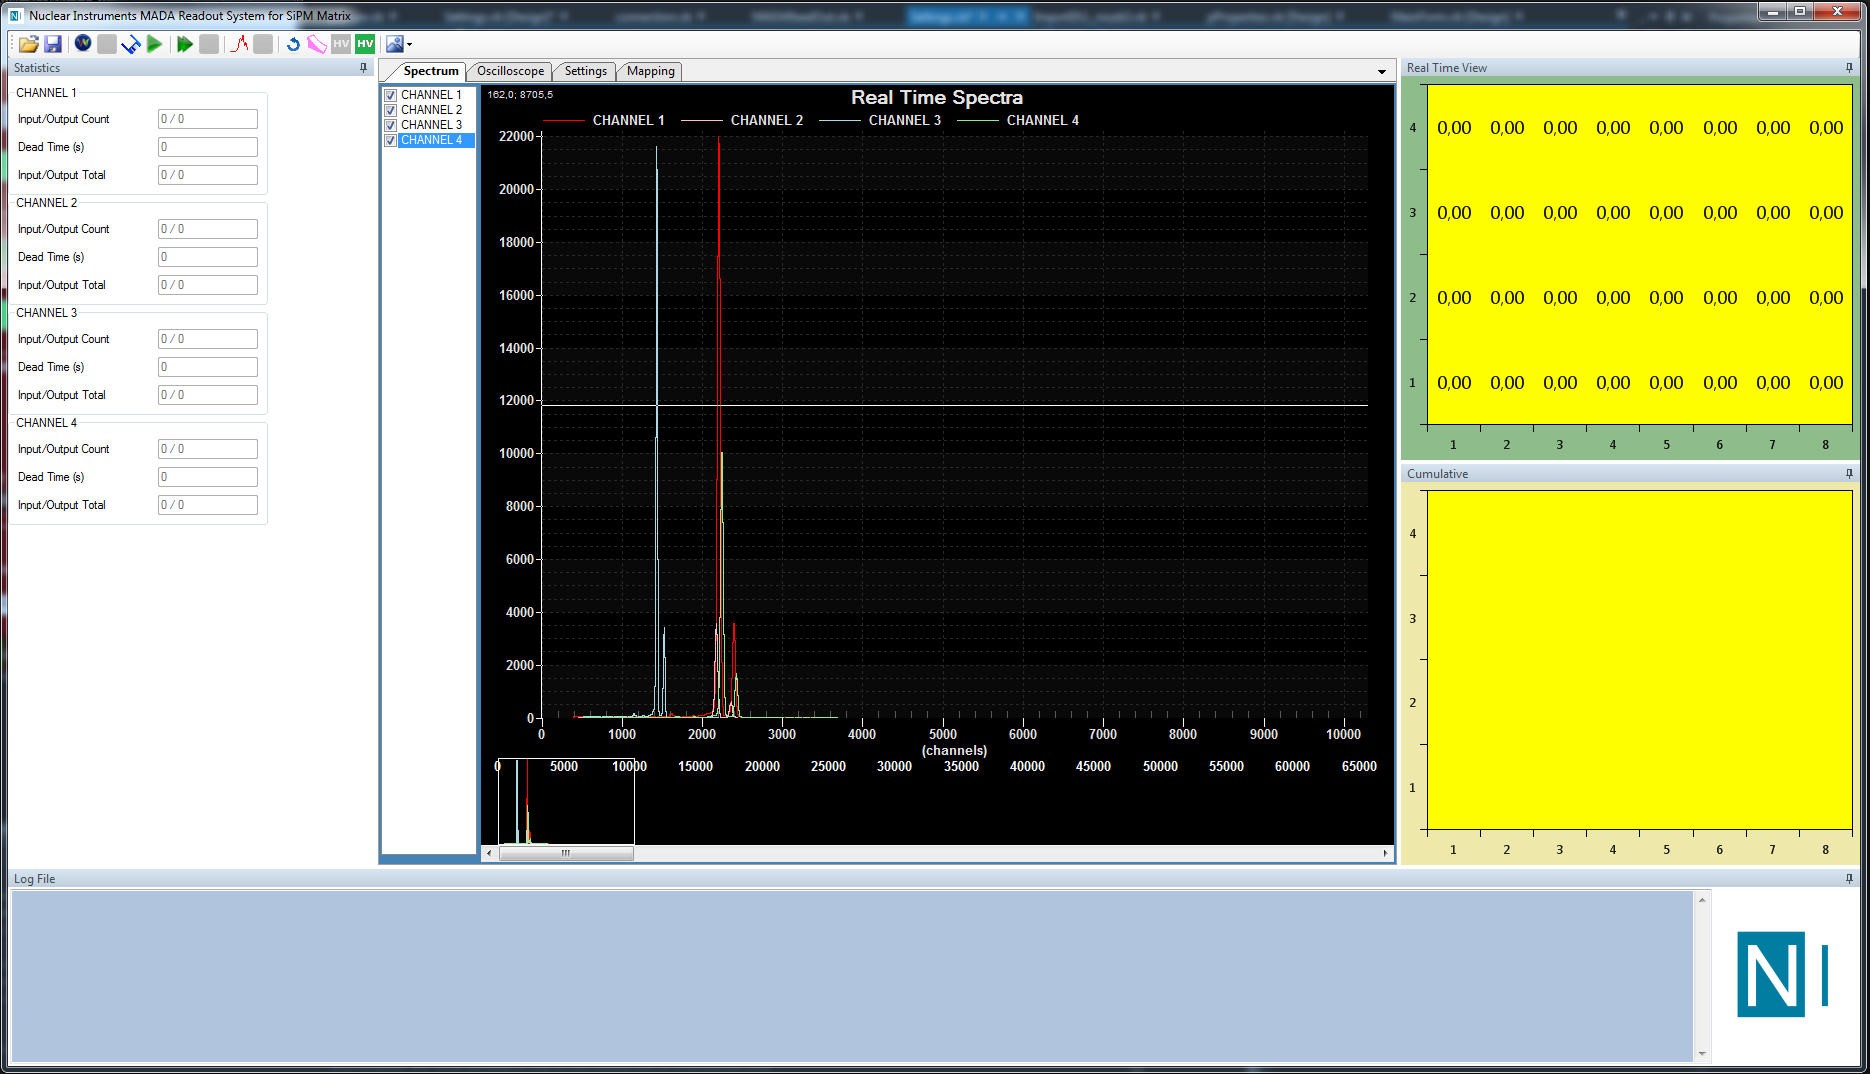Click CHANNEL 4 Dead Time field
The image size is (1870, 1074).
coord(207,477)
